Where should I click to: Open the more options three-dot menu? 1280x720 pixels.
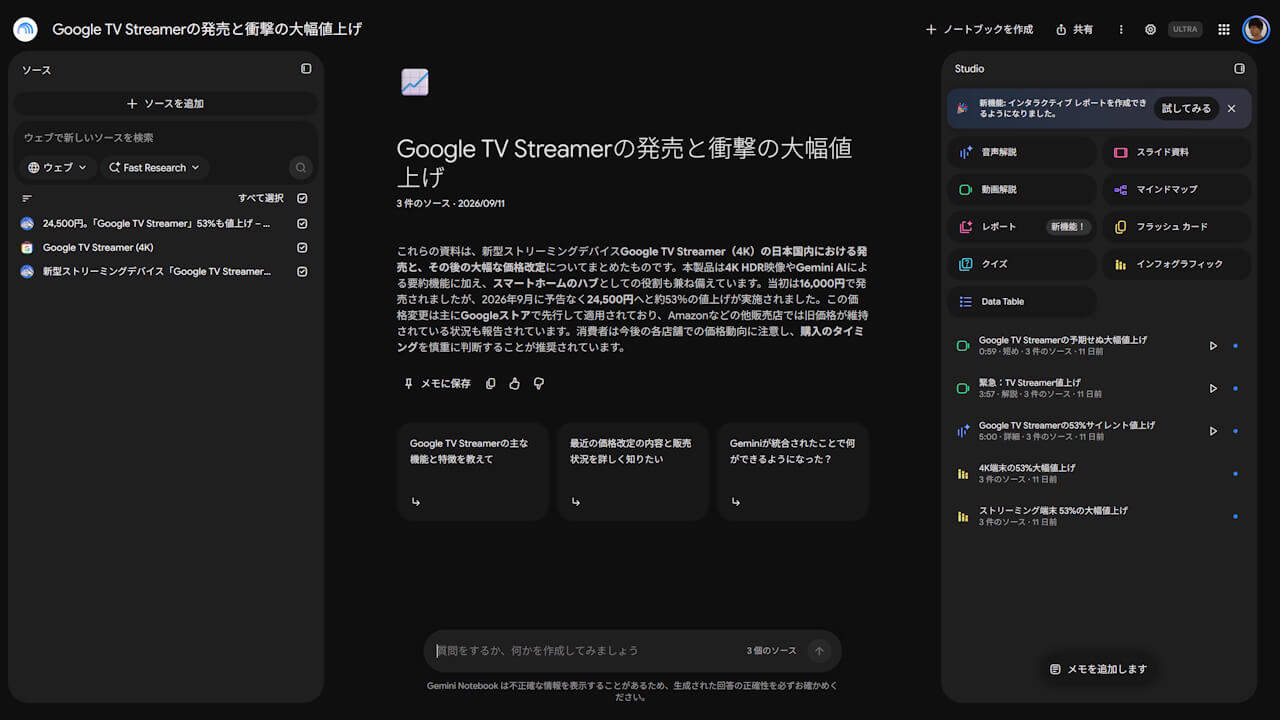[x=1121, y=30]
